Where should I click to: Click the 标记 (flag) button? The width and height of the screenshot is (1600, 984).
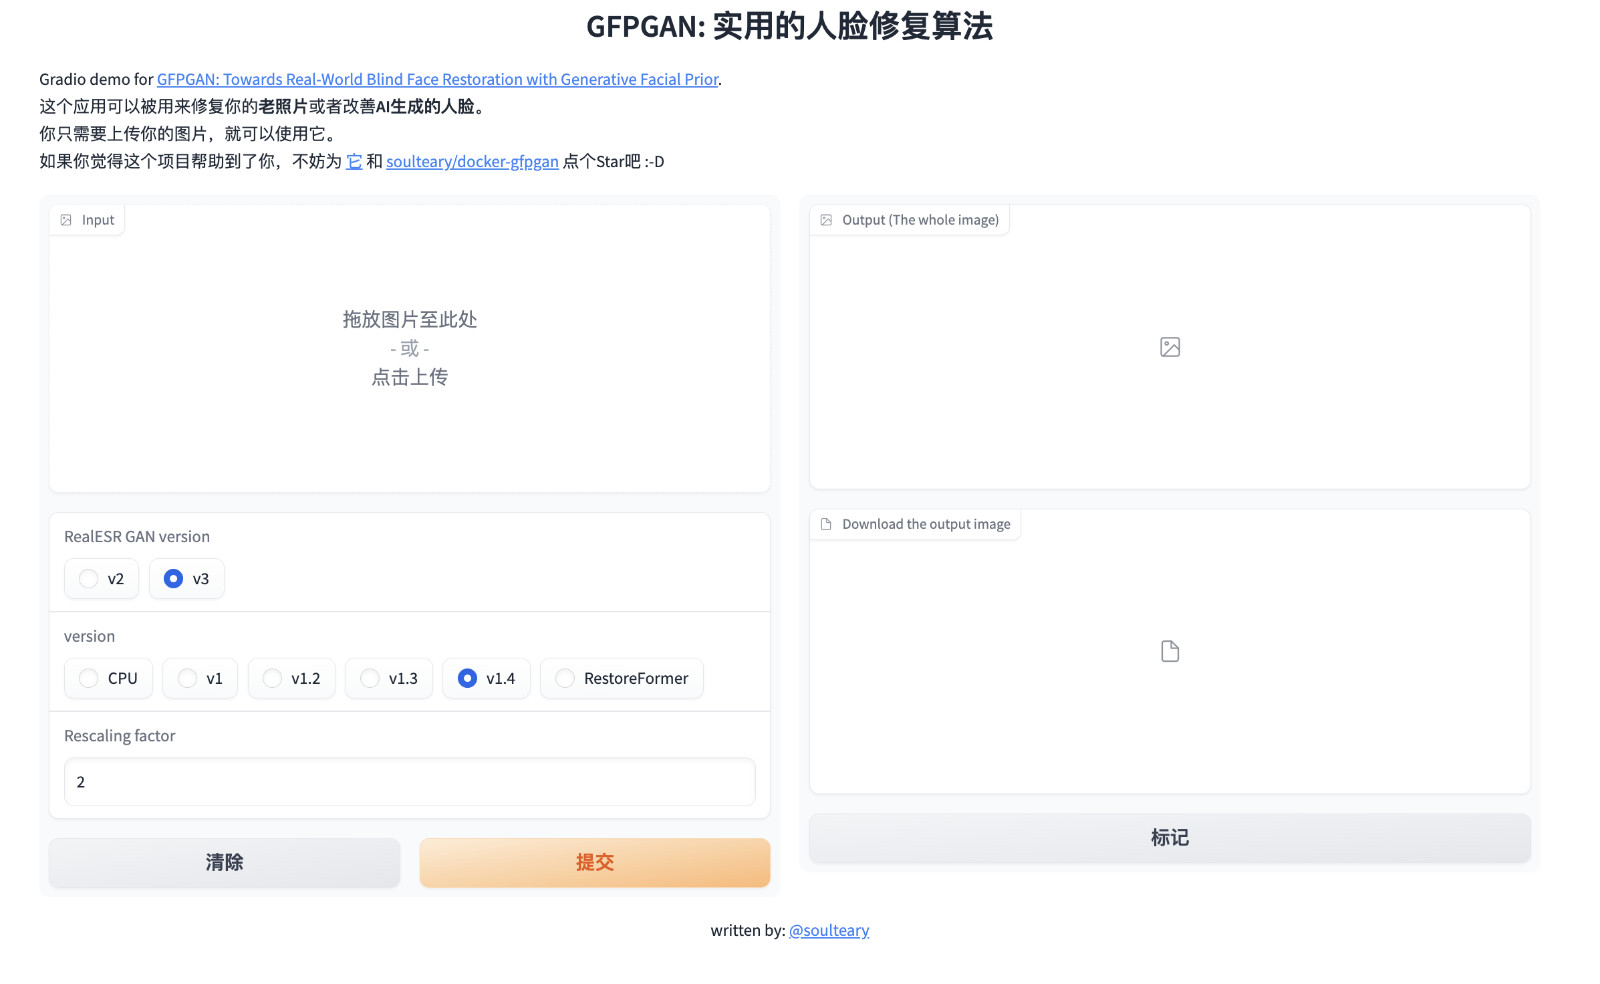click(x=1170, y=838)
